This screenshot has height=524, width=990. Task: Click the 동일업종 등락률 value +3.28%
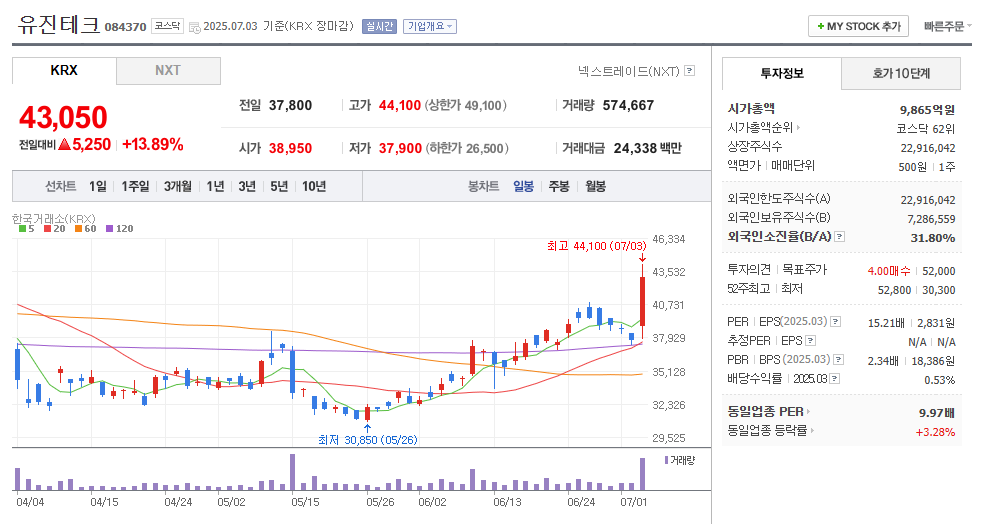935,432
